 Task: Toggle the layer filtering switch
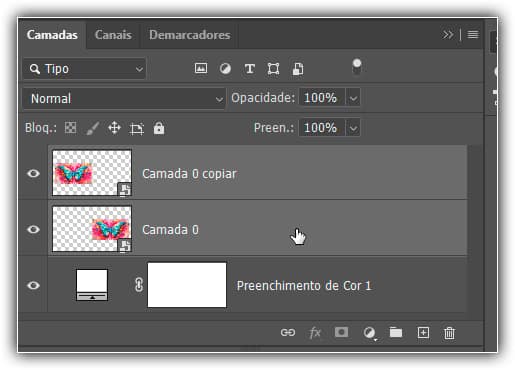pyautogui.click(x=357, y=67)
